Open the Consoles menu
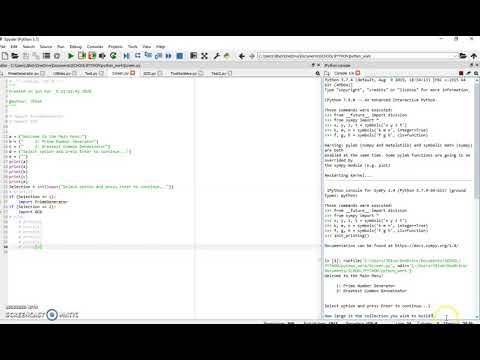The height and width of the screenshot is (360, 480). click(x=95, y=47)
